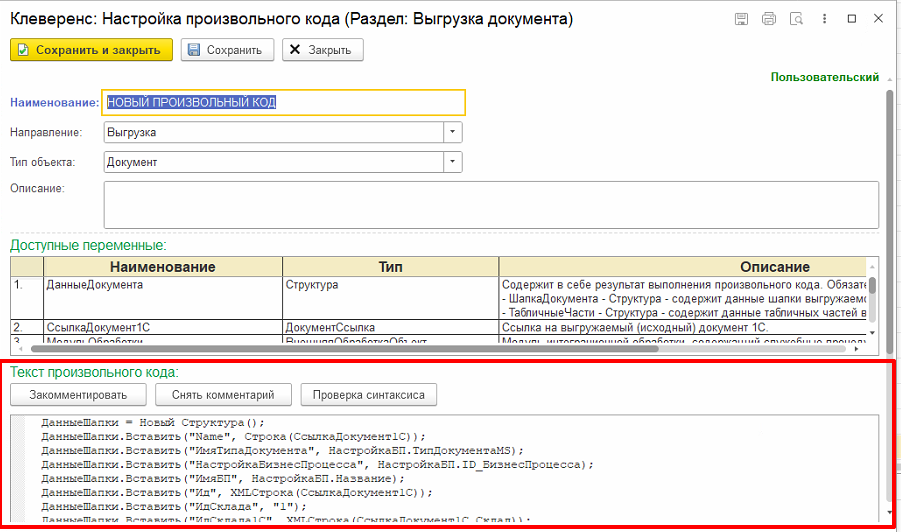905x532 pixels.
Task: Click the Закрыть button
Action: click(x=323, y=50)
